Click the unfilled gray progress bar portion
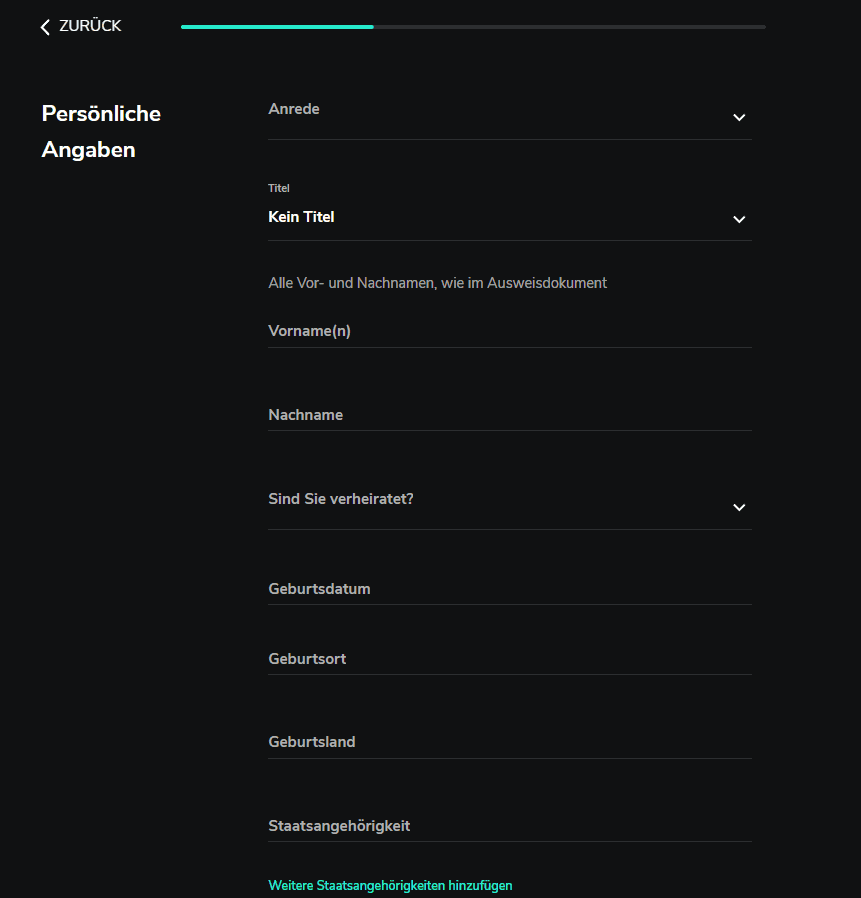Screen dimensions: 861x898 [569, 27]
